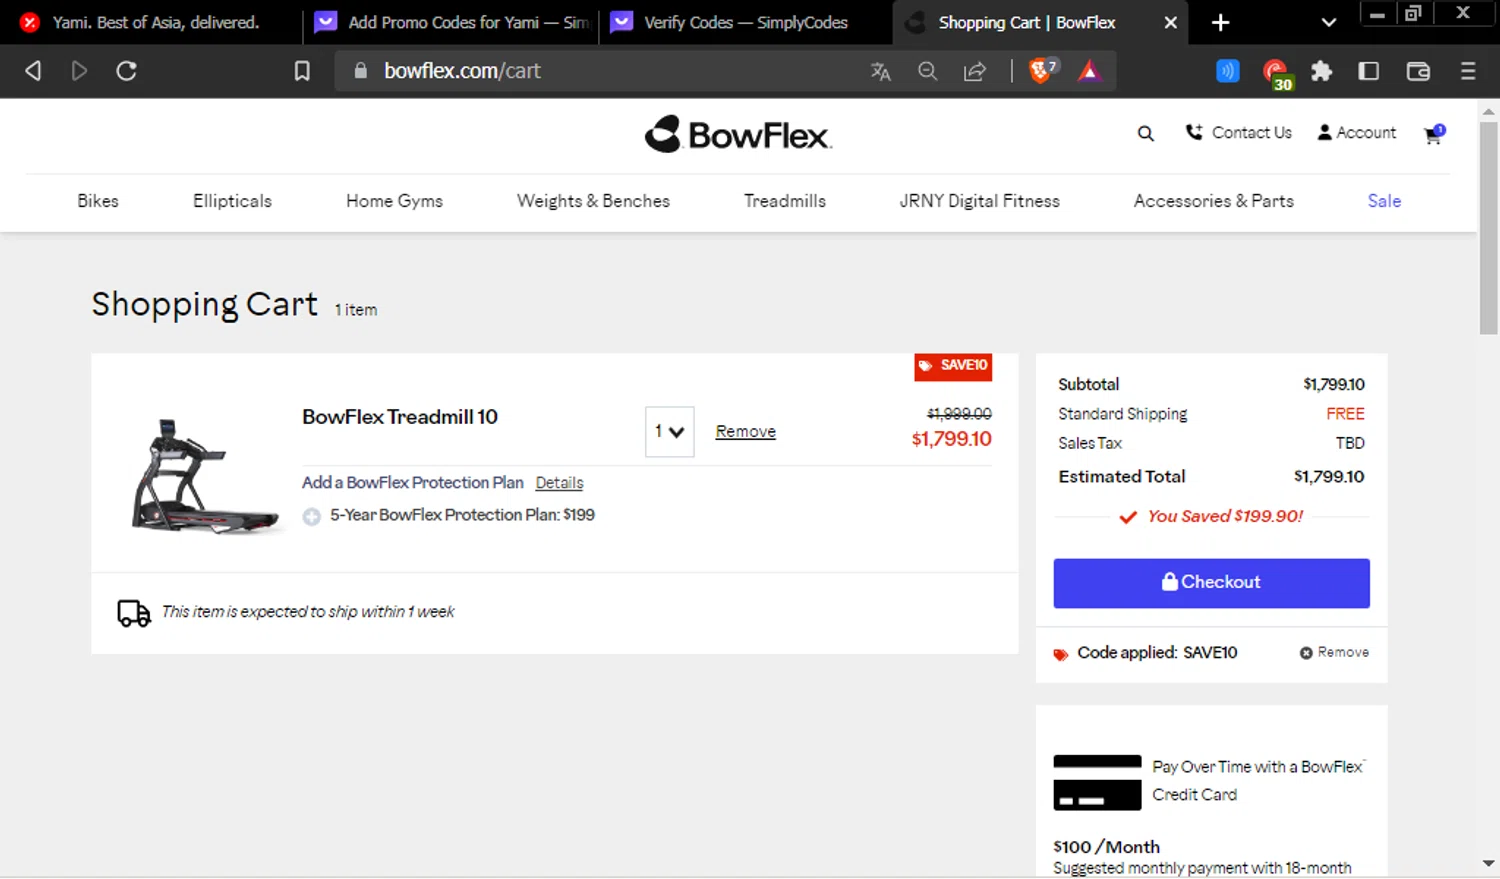View protection plan Details link
Screen dimensions: 1500x879
click(559, 483)
